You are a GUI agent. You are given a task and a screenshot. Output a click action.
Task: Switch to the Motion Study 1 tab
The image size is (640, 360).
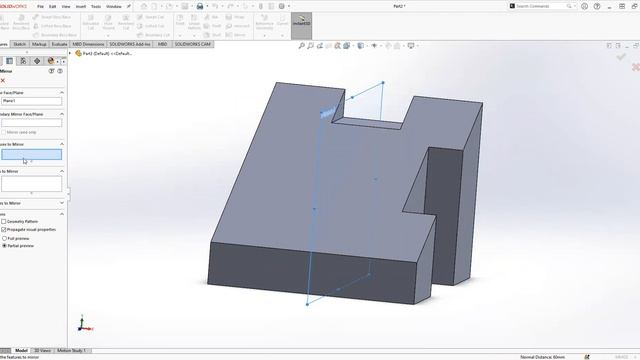pyautogui.click(x=71, y=351)
